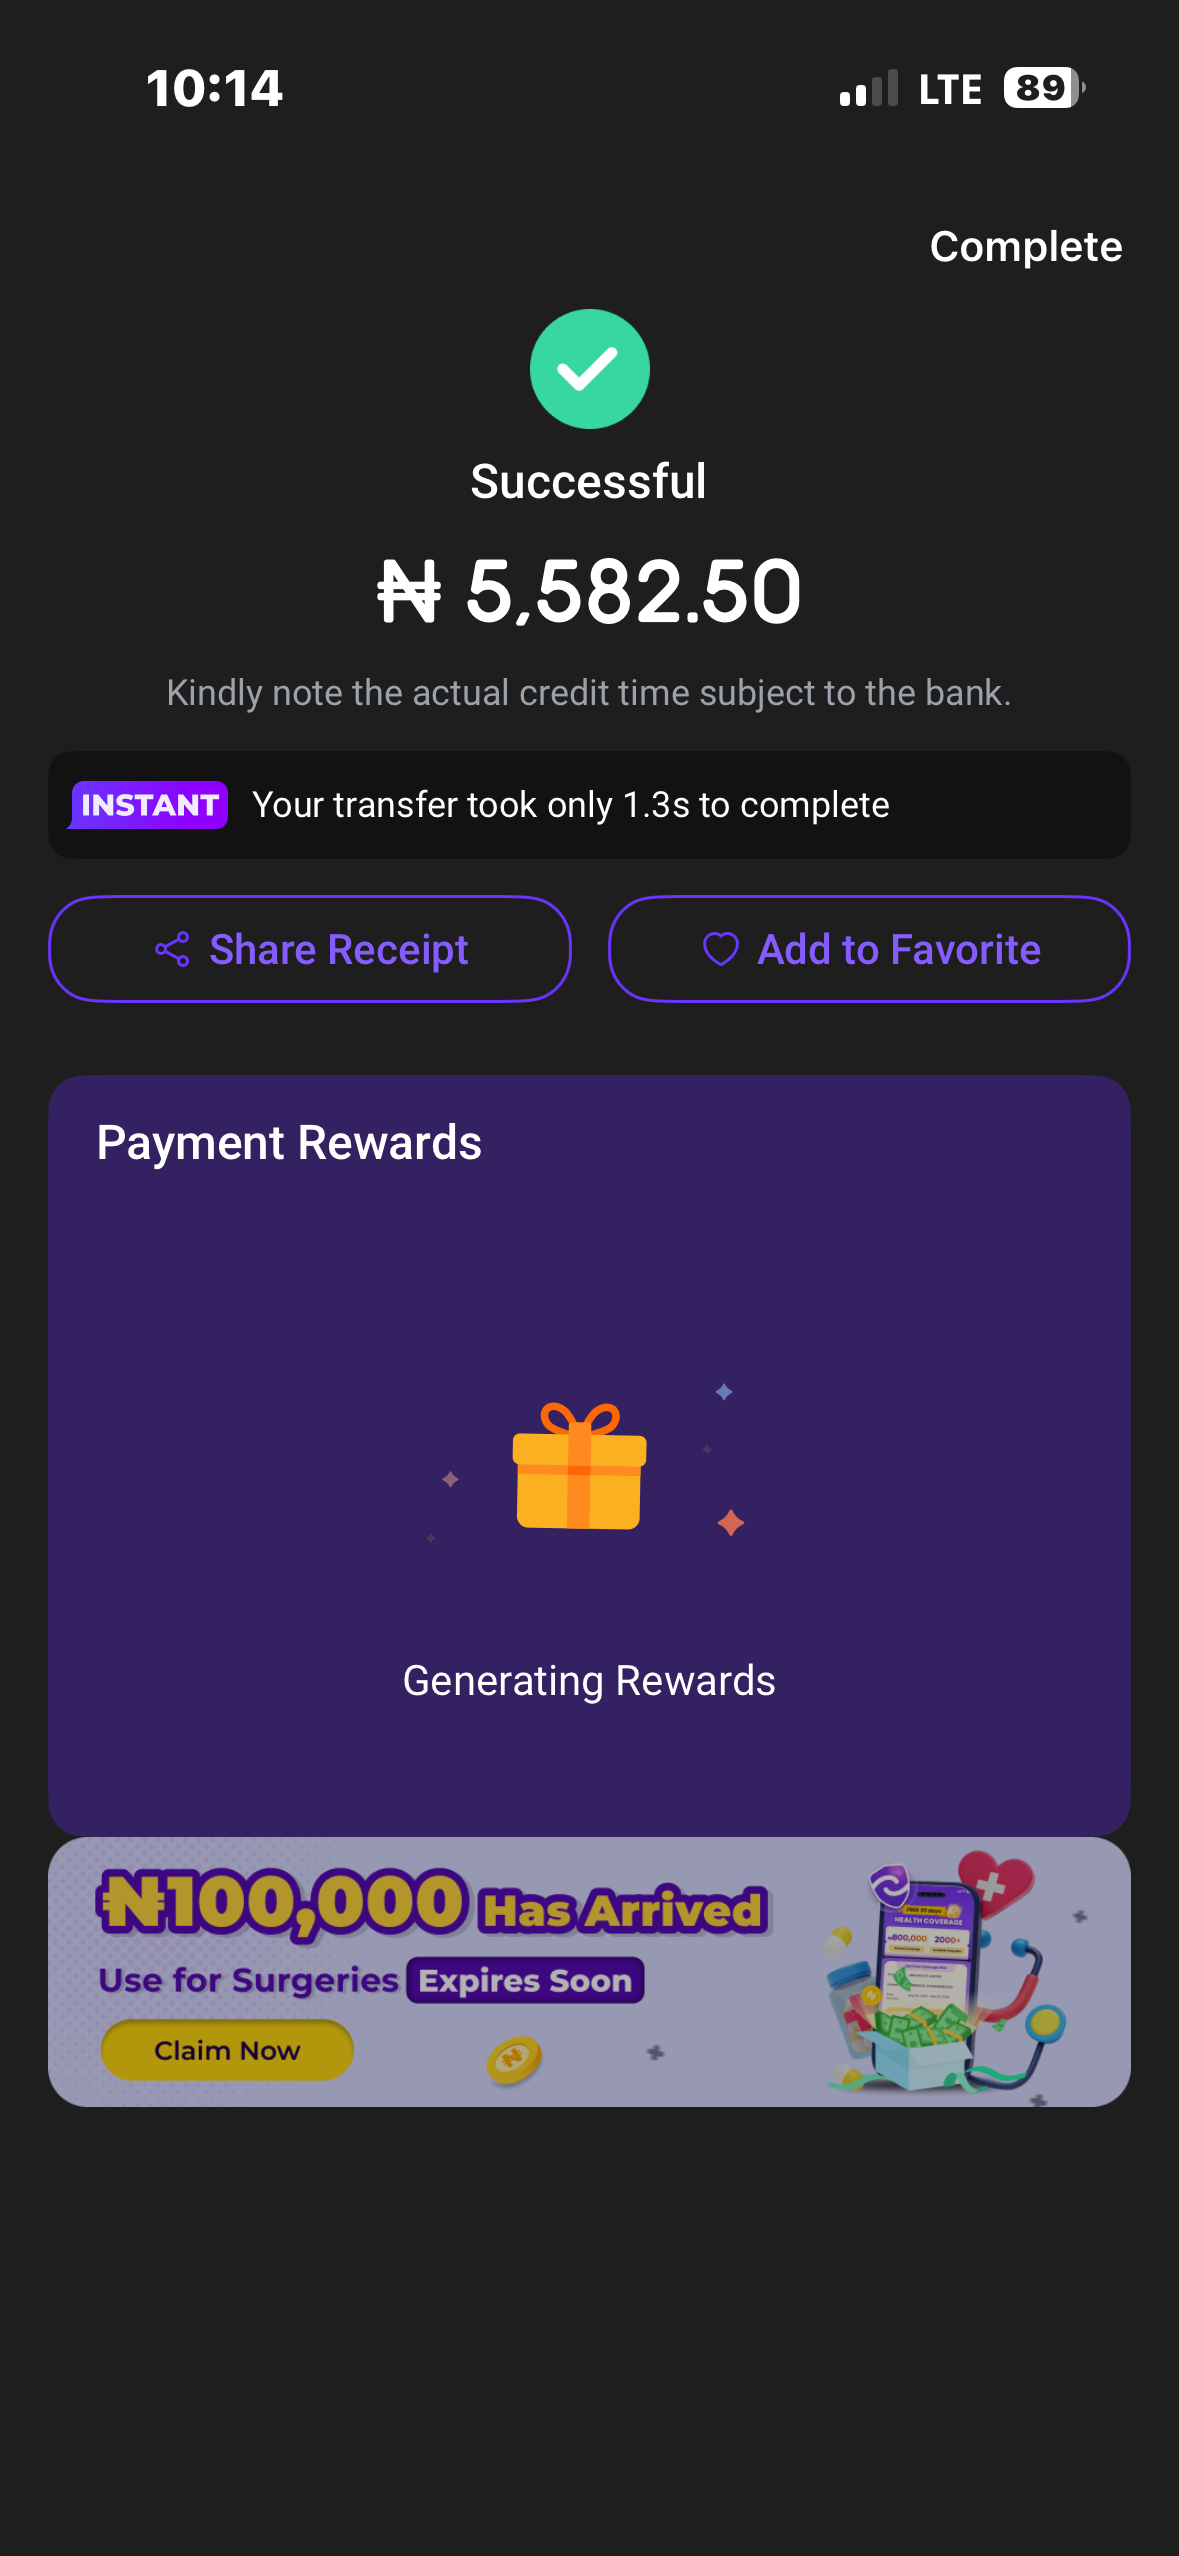Tap the gold coin on the banner
Image resolution: width=1179 pixels, height=2556 pixels.
514,2058
